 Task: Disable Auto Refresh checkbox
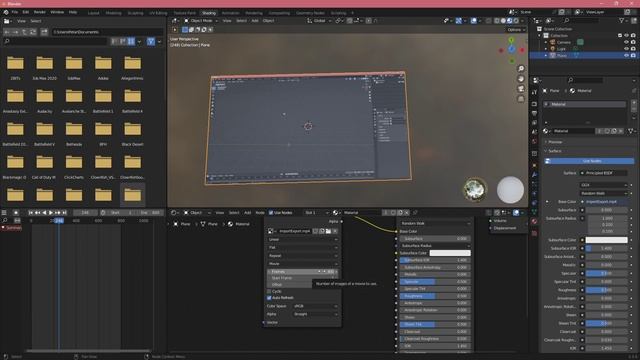coord(269,298)
